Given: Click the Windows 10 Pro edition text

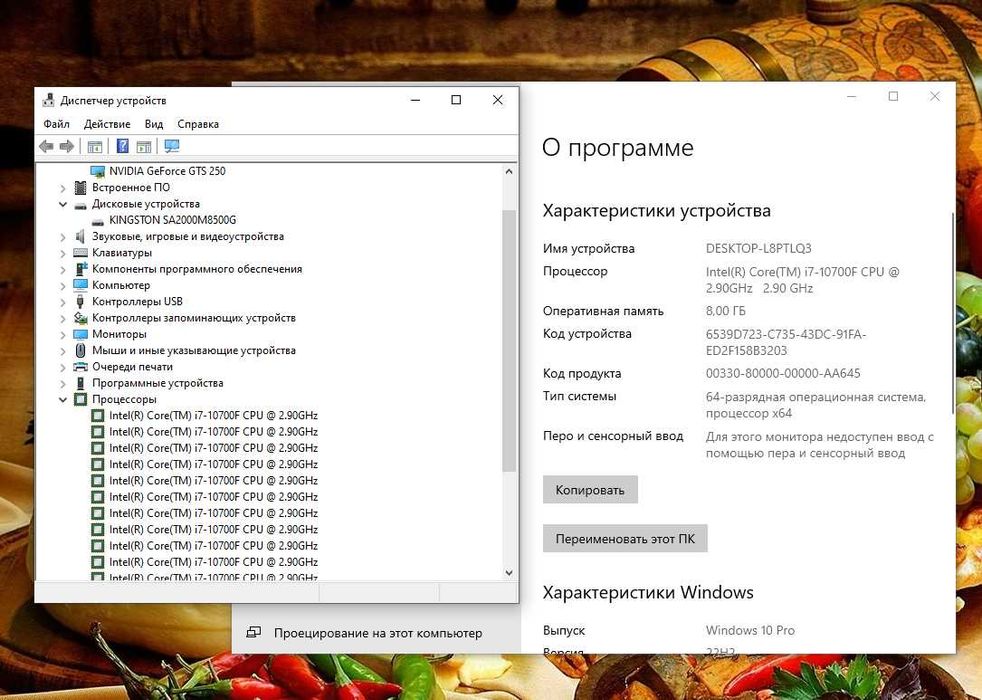Looking at the screenshot, I should point(750,631).
